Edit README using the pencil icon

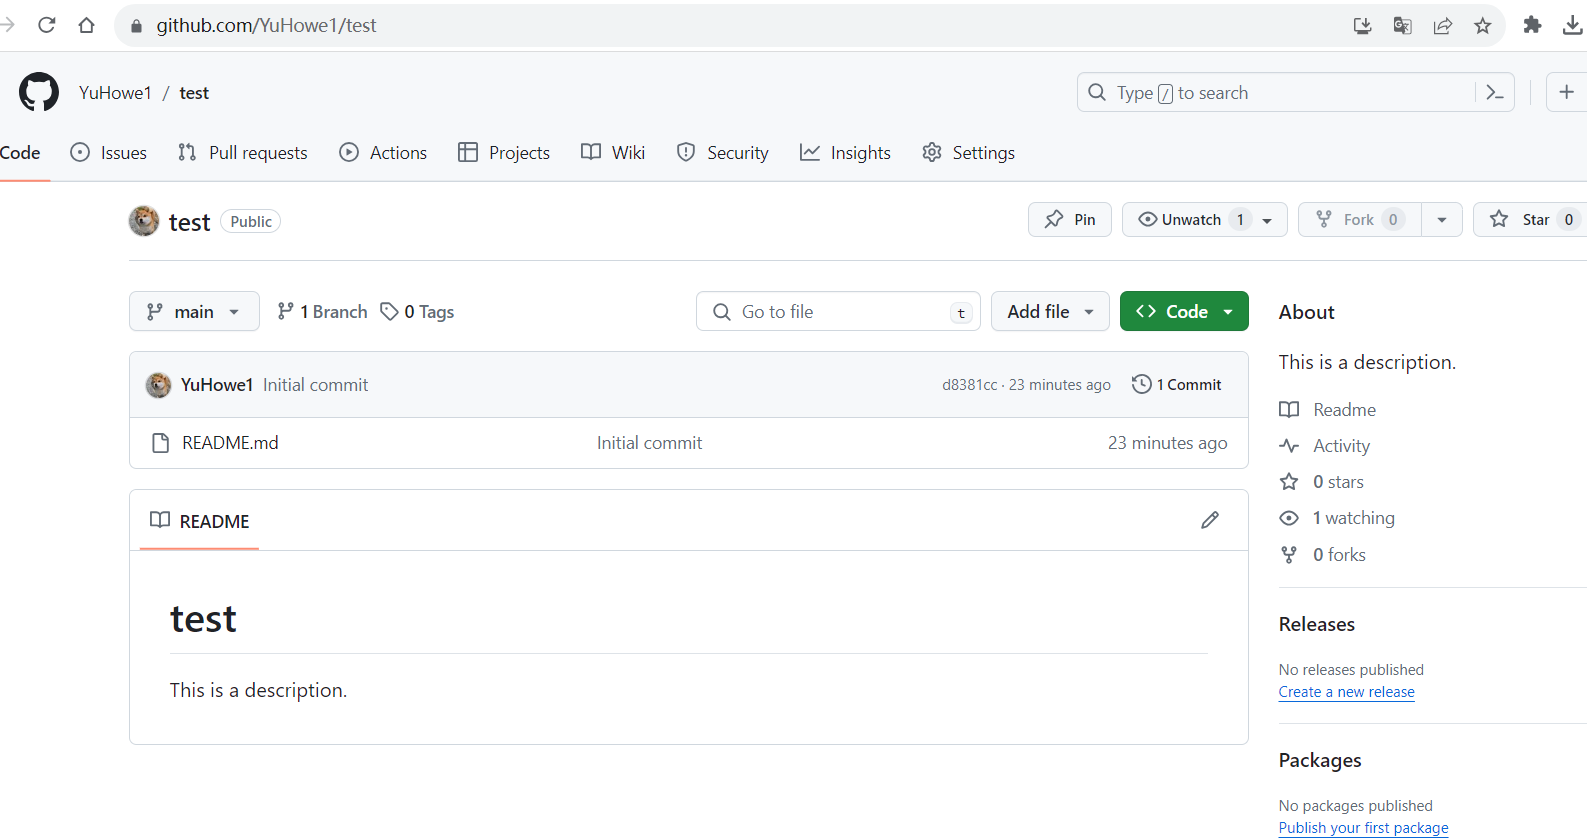(1210, 520)
